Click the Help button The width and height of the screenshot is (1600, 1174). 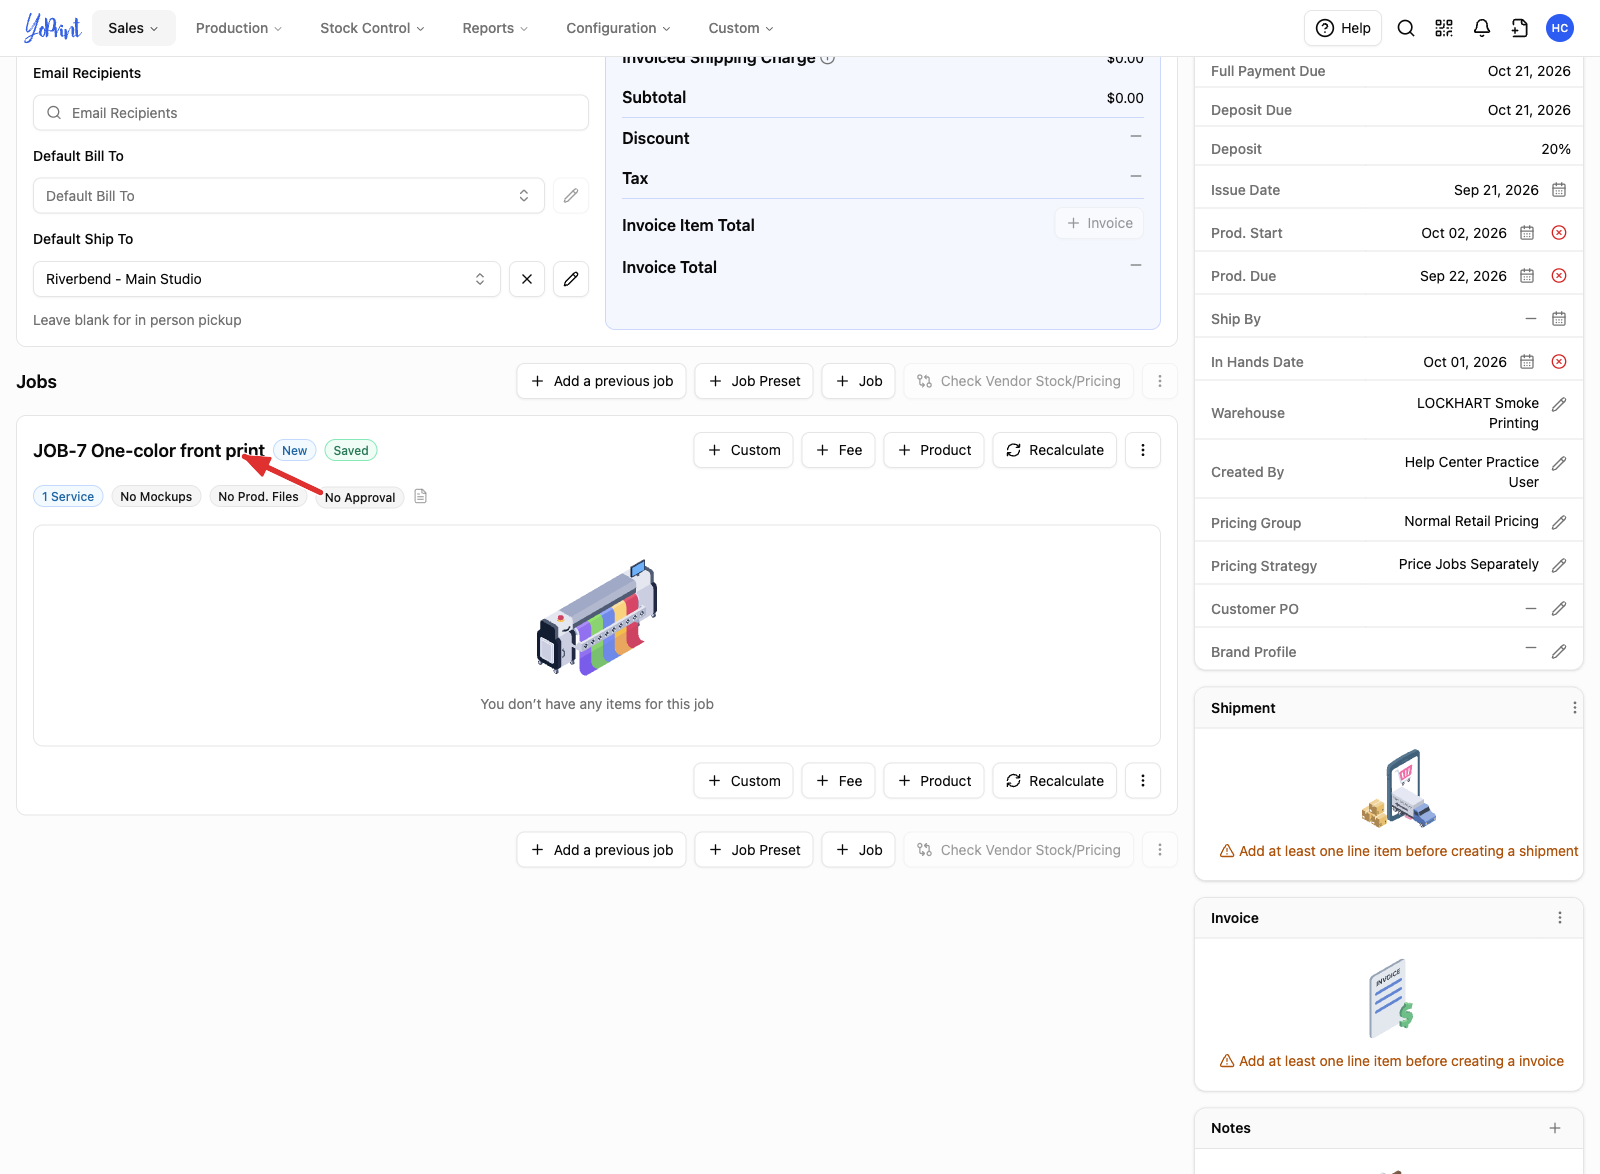tap(1343, 28)
